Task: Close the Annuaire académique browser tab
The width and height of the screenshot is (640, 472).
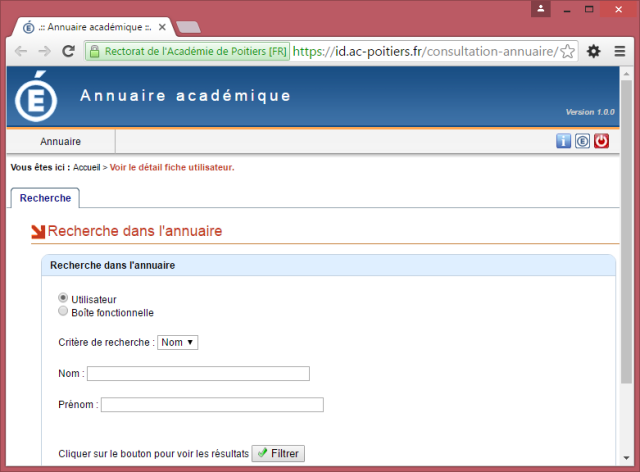Action: coord(162,27)
